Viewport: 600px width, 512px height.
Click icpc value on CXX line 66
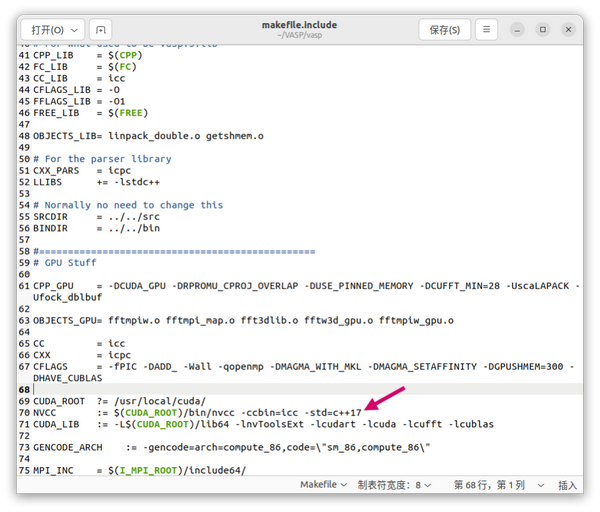(x=119, y=355)
